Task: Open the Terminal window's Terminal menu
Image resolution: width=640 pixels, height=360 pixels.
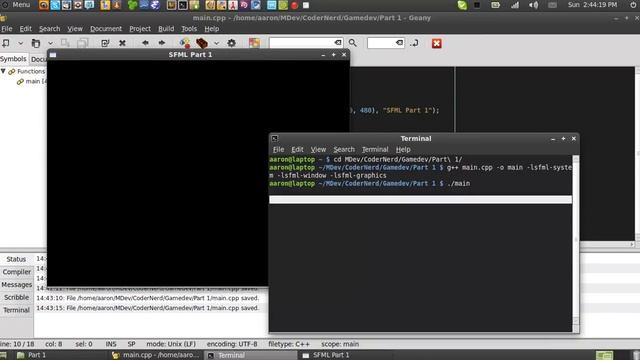Action: click(375, 149)
